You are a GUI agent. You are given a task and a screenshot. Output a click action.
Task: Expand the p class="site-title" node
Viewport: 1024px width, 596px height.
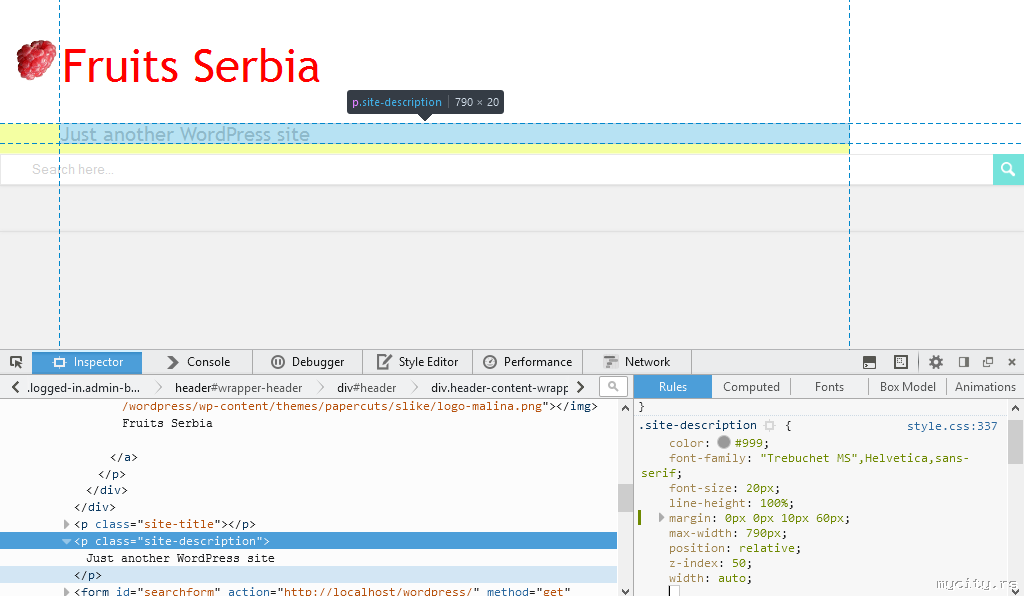coord(67,524)
